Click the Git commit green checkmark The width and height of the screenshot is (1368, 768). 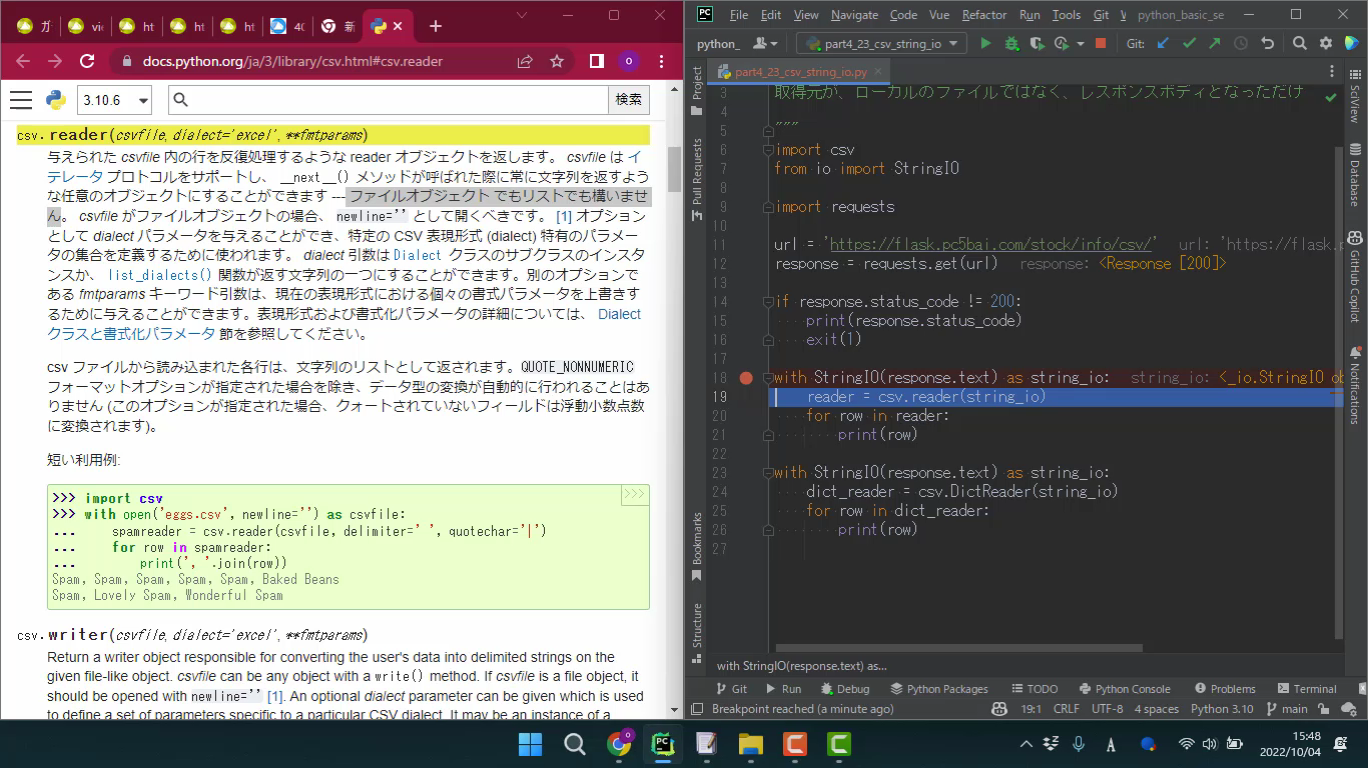[x=1189, y=43]
